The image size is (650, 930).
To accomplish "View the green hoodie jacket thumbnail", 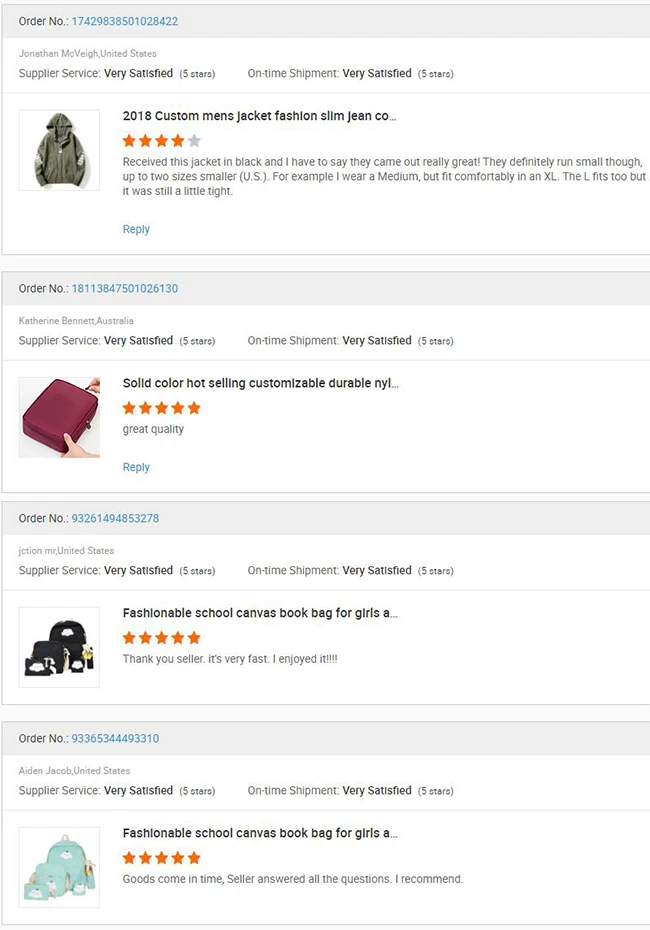I will [59, 150].
